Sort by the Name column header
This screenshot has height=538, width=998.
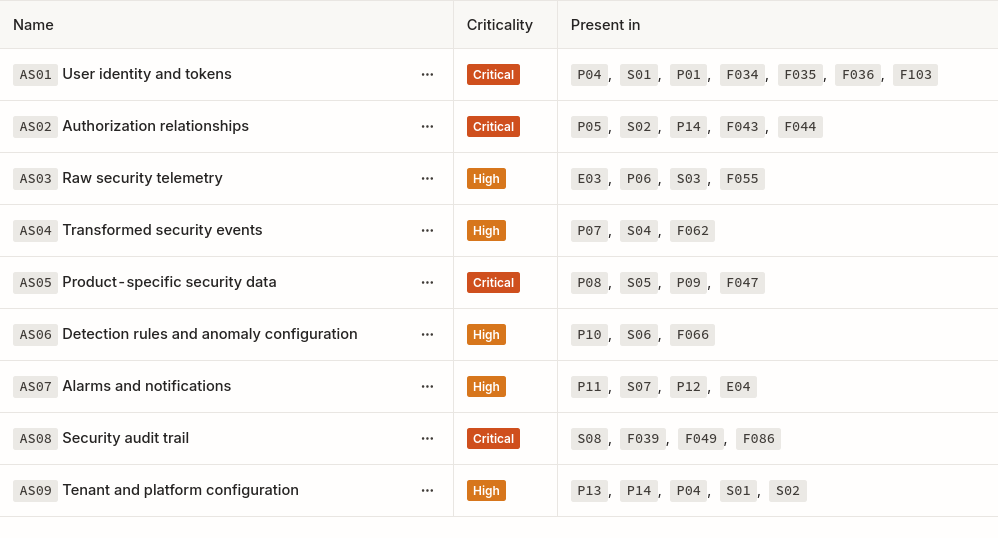33,25
